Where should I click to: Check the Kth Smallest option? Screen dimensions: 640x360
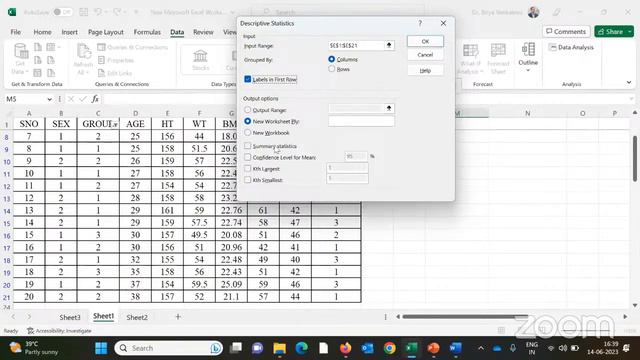[x=247, y=180]
